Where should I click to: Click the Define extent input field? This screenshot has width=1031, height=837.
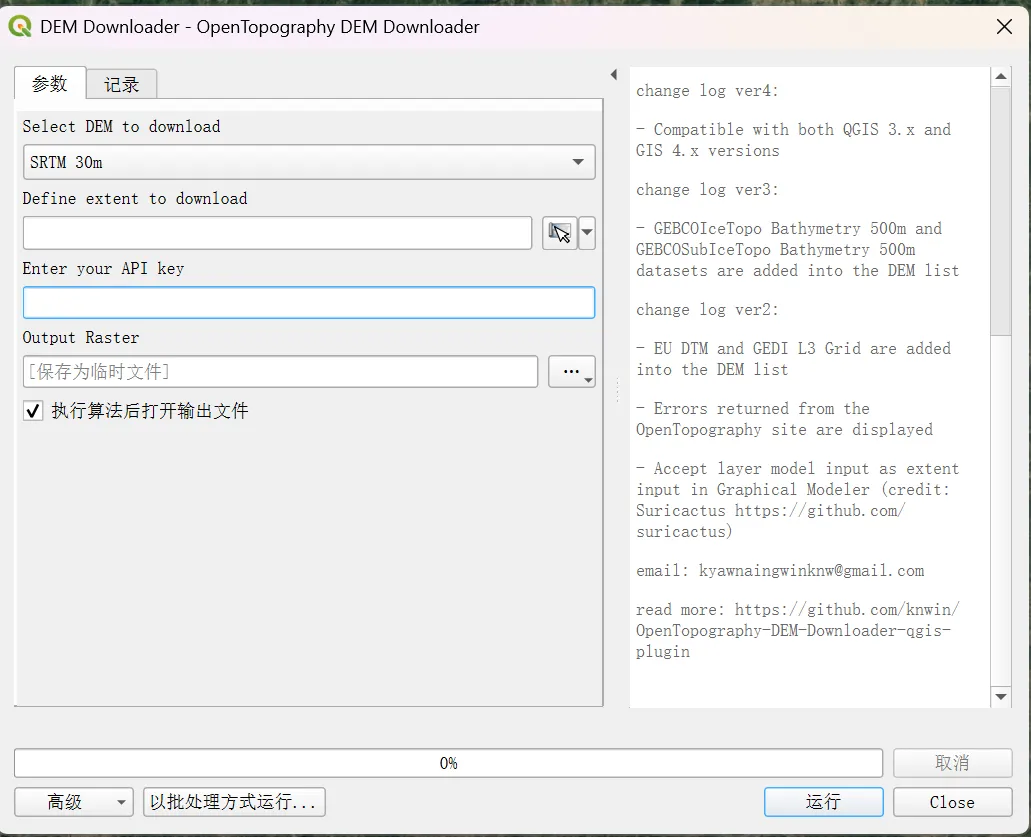(x=277, y=233)
